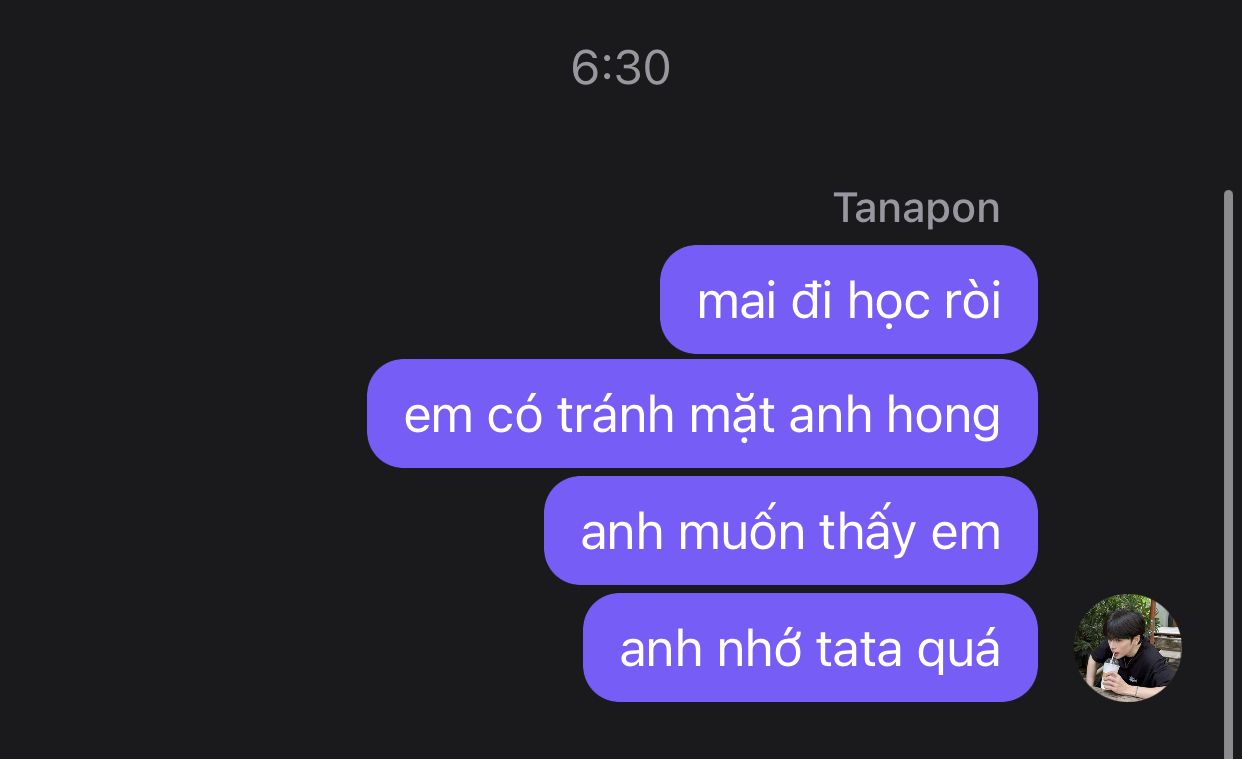Click the "anh muốn thấy em" bubble

point(791,530)
